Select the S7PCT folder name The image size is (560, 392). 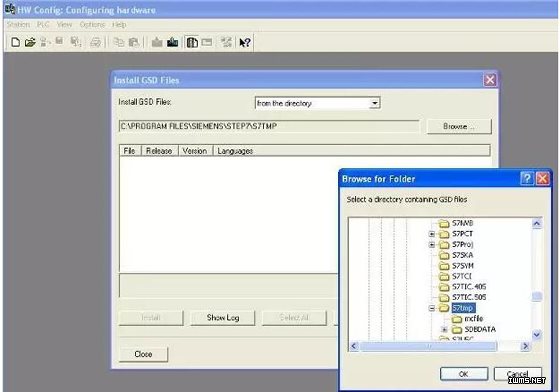pyautogui.click(x=462, y=234)
